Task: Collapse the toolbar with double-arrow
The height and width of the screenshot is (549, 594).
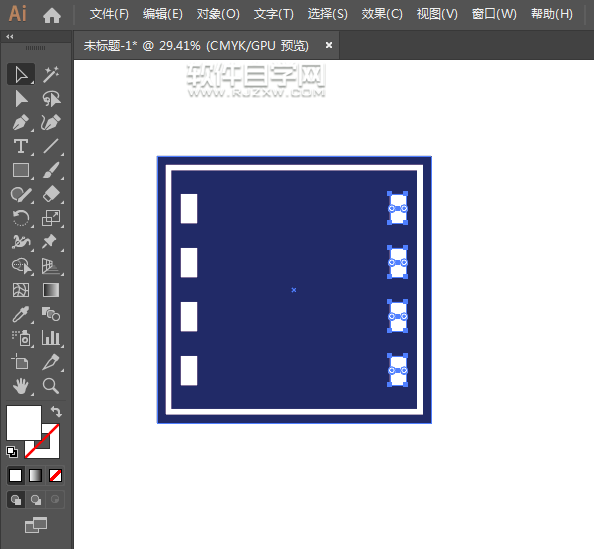Action: pyautogui.click(x=10, y=37)
